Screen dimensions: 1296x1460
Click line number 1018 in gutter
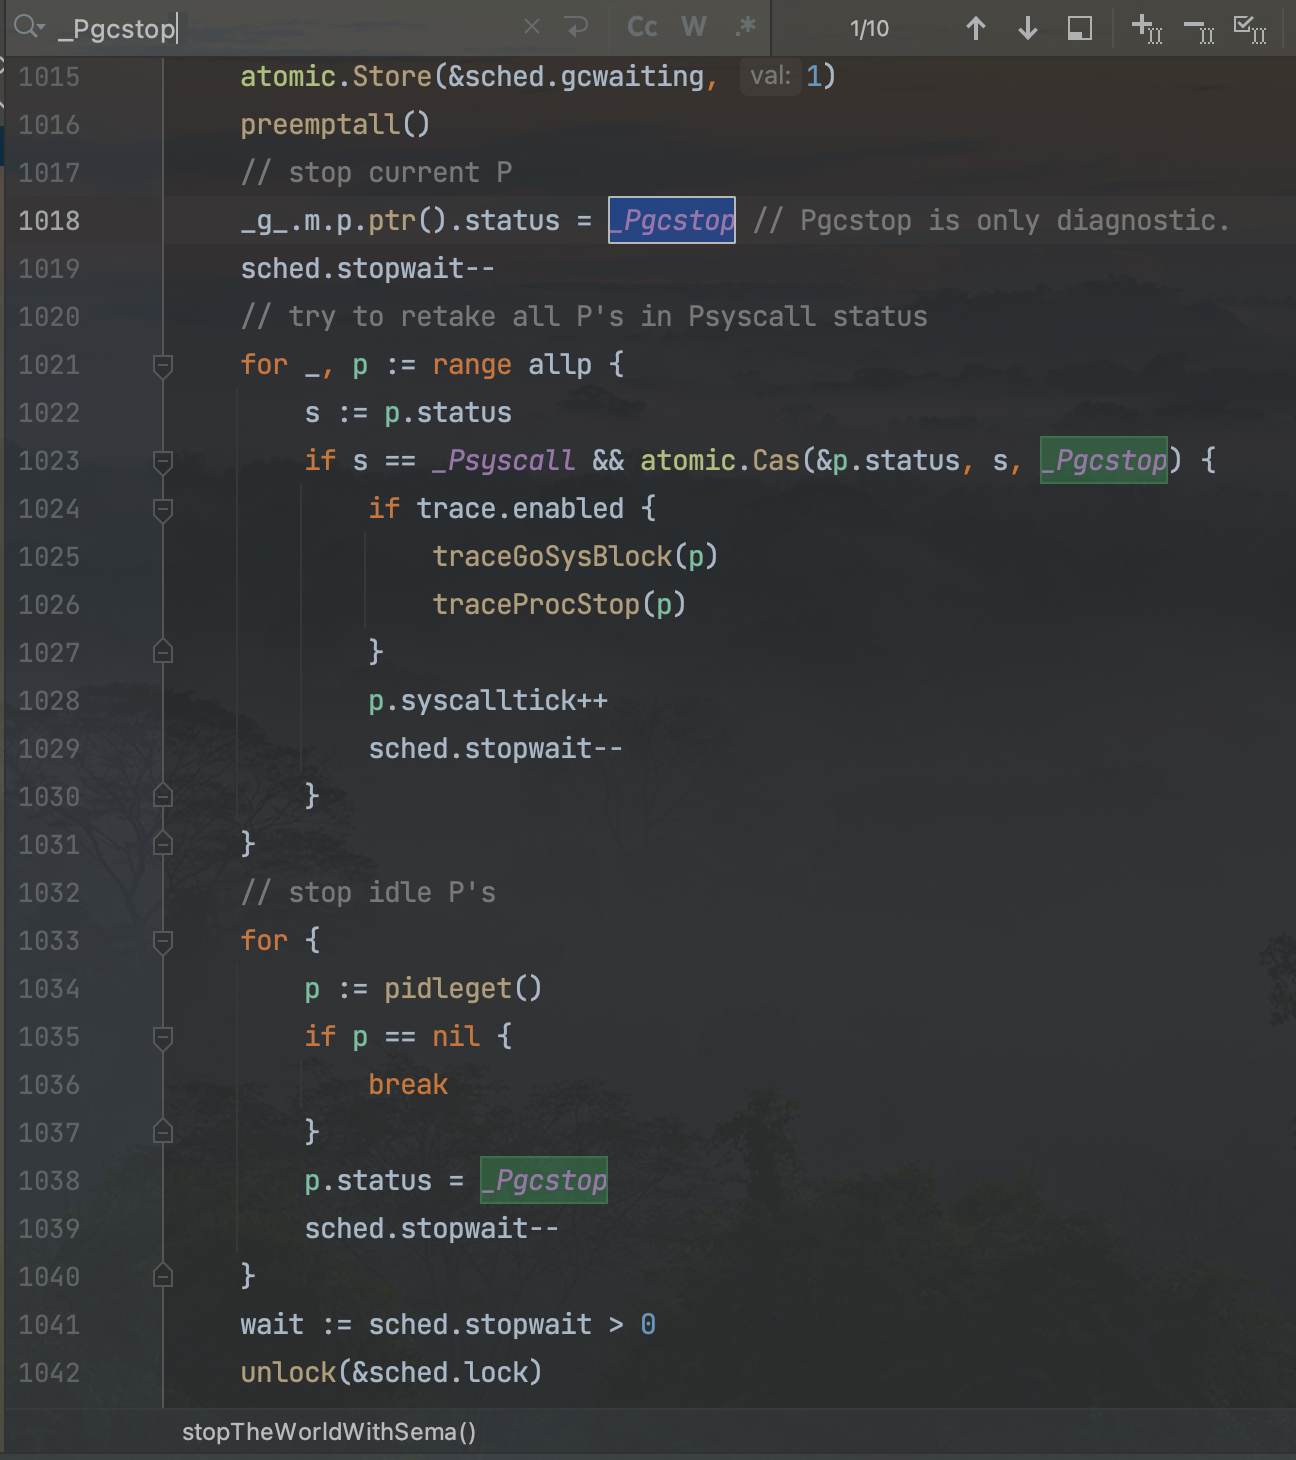(x=49, y=221)
